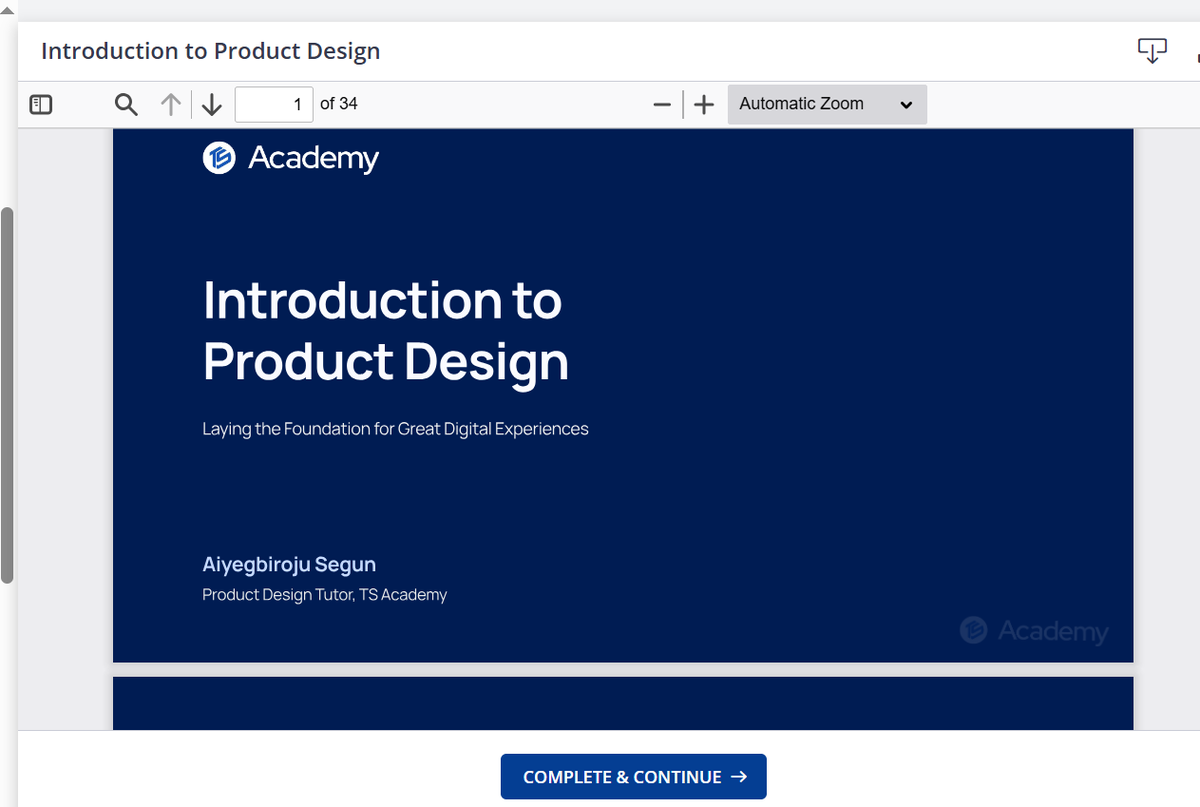Zoom out with the minus icon
Image resolution: width=1200 pixels, height=807 pixels.
pyautogui.click(x=661, y=104)
